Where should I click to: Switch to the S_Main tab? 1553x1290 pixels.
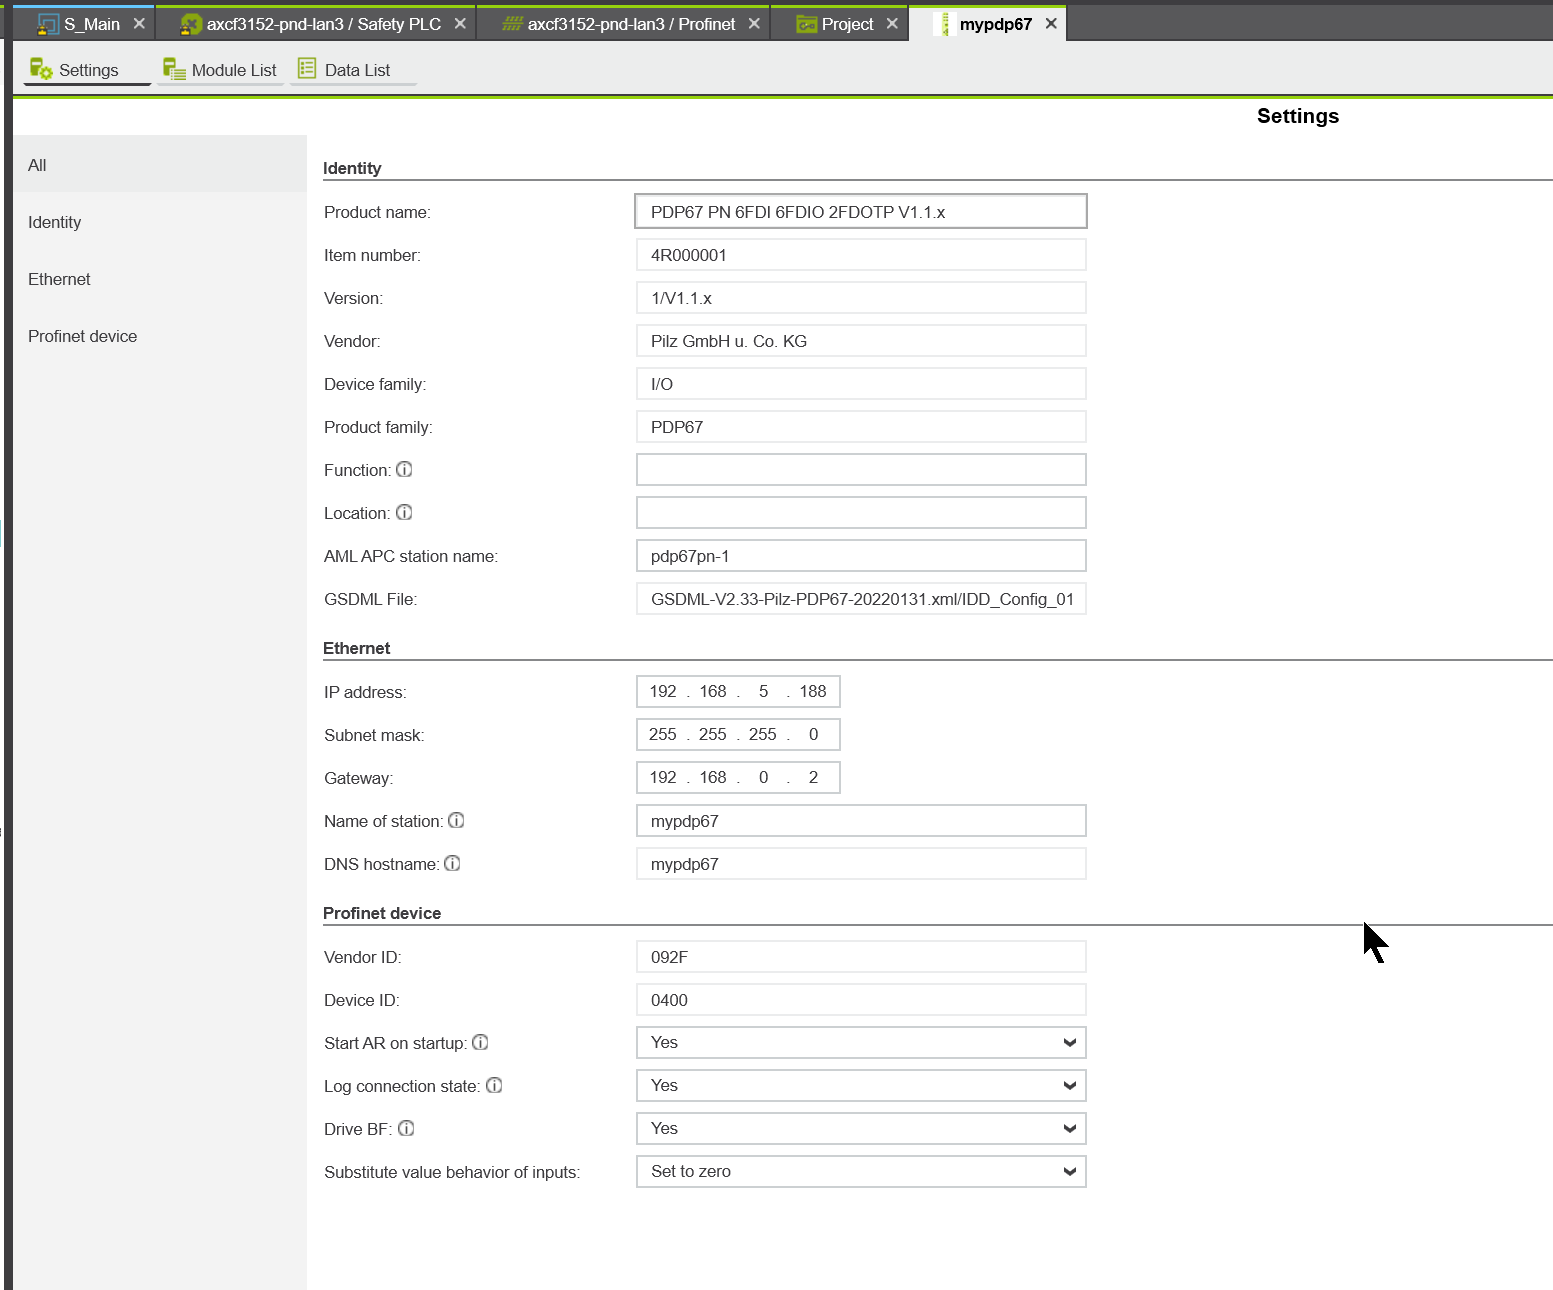[84, 24]
